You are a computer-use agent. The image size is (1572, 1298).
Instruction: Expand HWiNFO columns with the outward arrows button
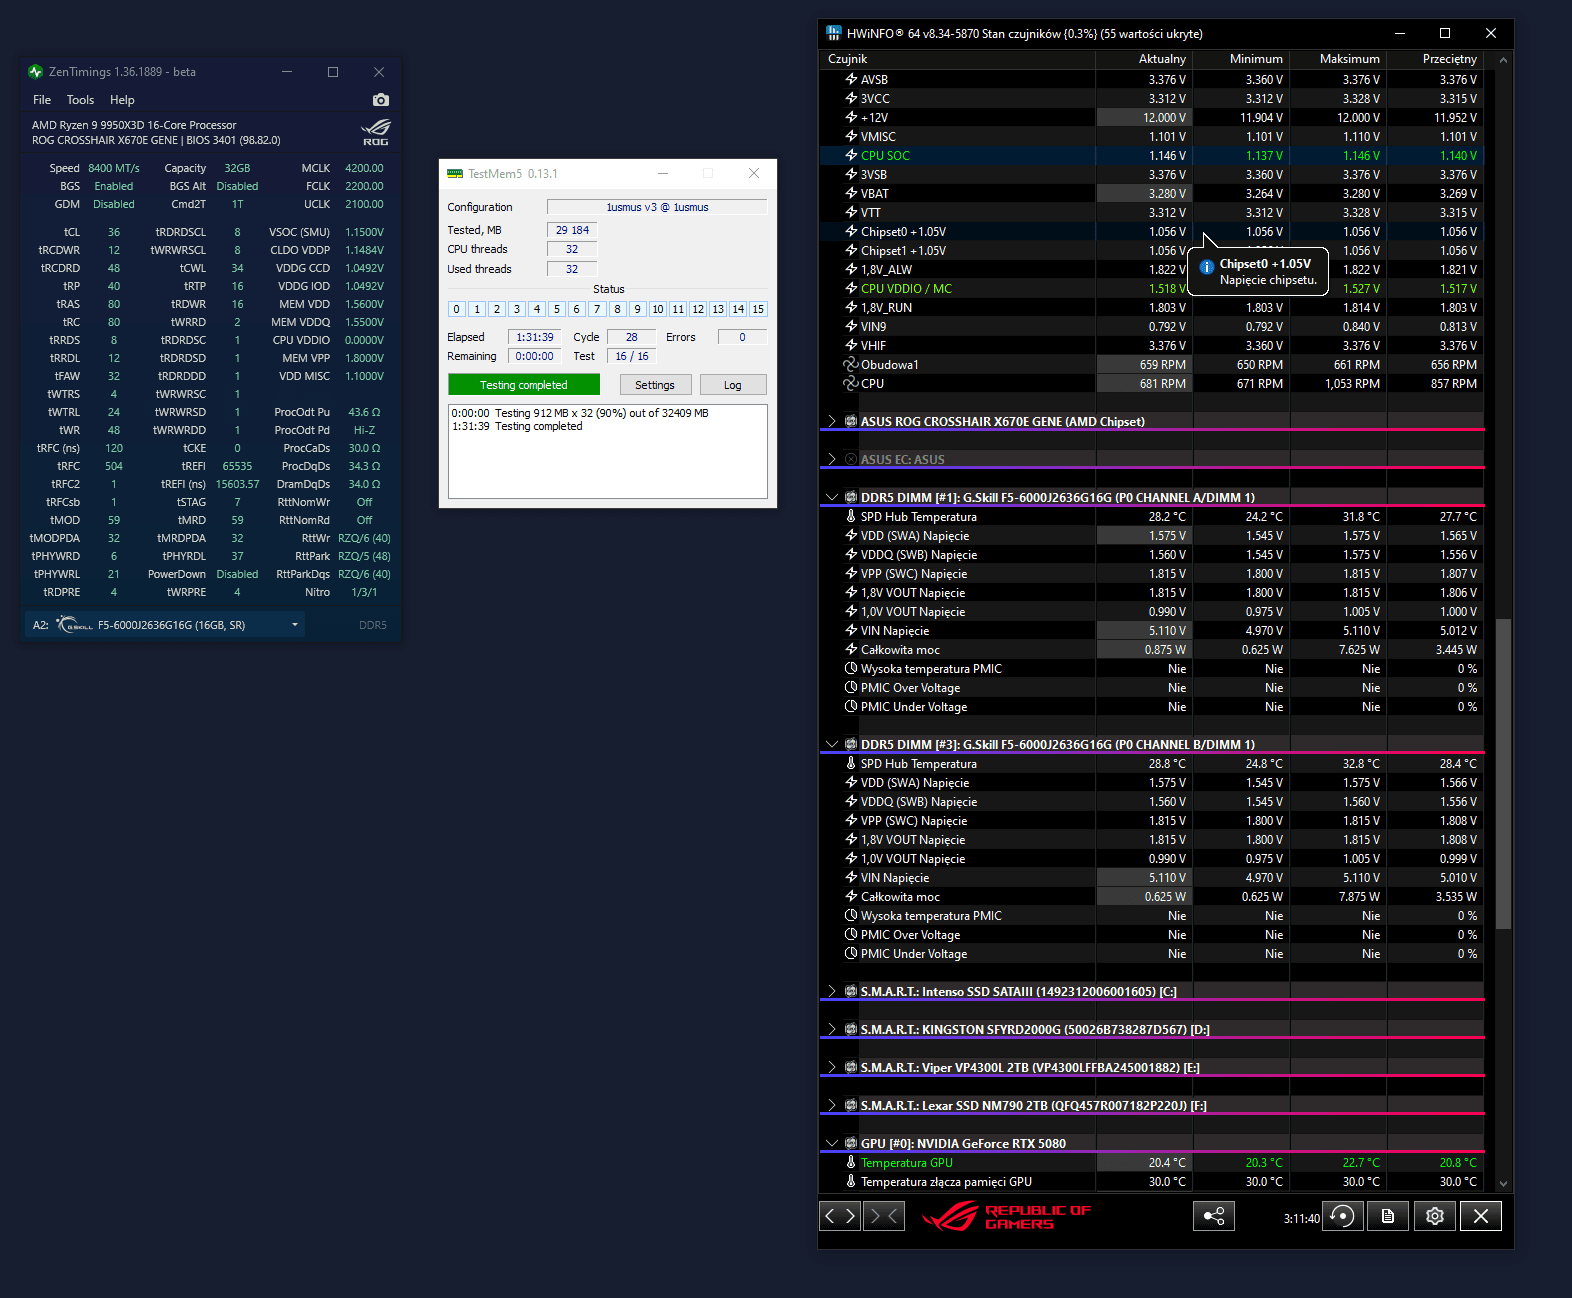click(840, 1216)
